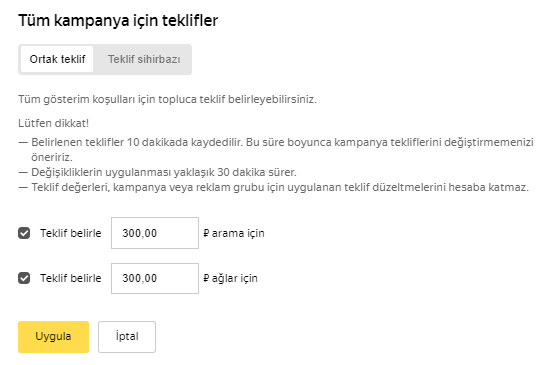
Task: Switch to the Ortak teklif tab
Action: 57,59
